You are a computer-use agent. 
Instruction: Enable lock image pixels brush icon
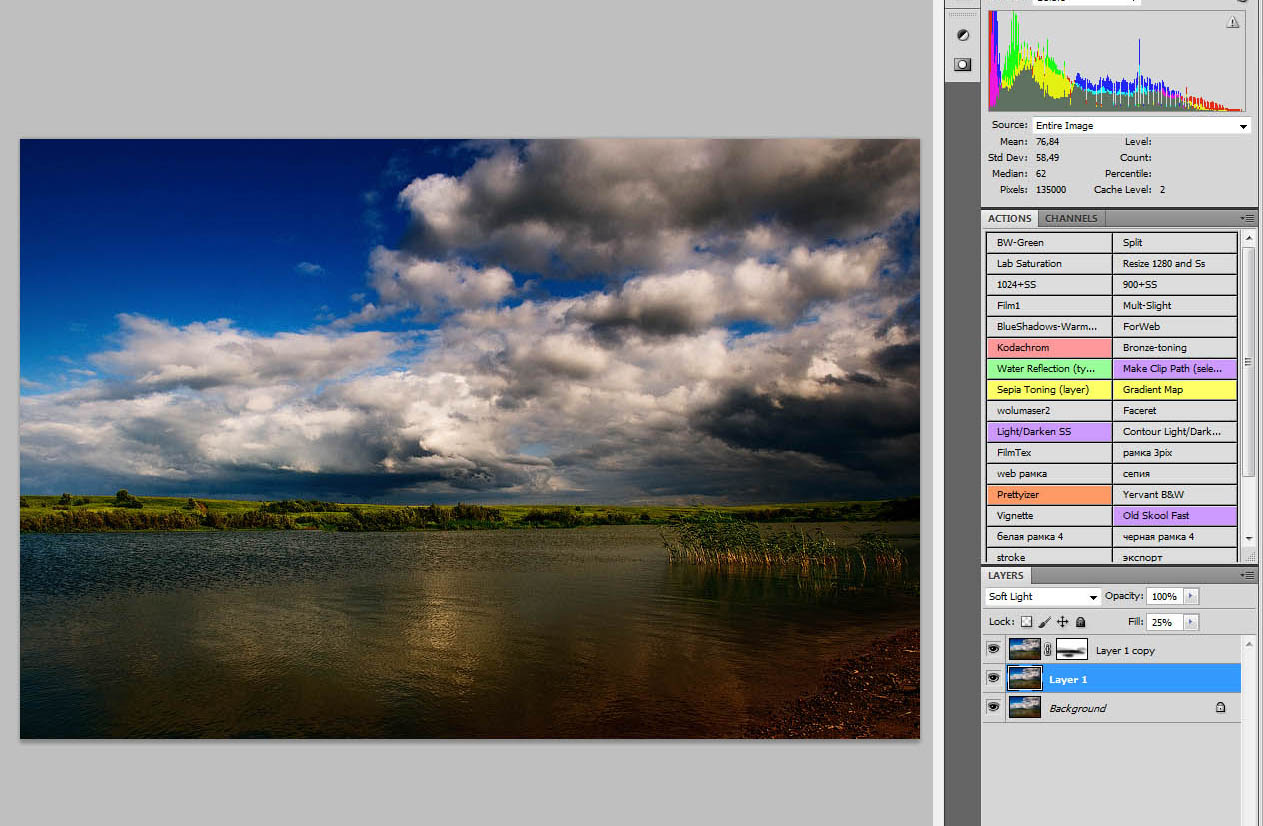(1044, 622)
